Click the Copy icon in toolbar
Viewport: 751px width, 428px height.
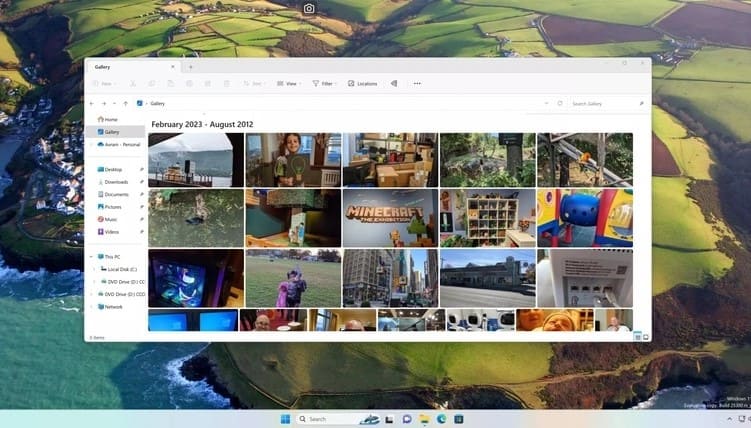pyautogui.click(x=151, y=84)
